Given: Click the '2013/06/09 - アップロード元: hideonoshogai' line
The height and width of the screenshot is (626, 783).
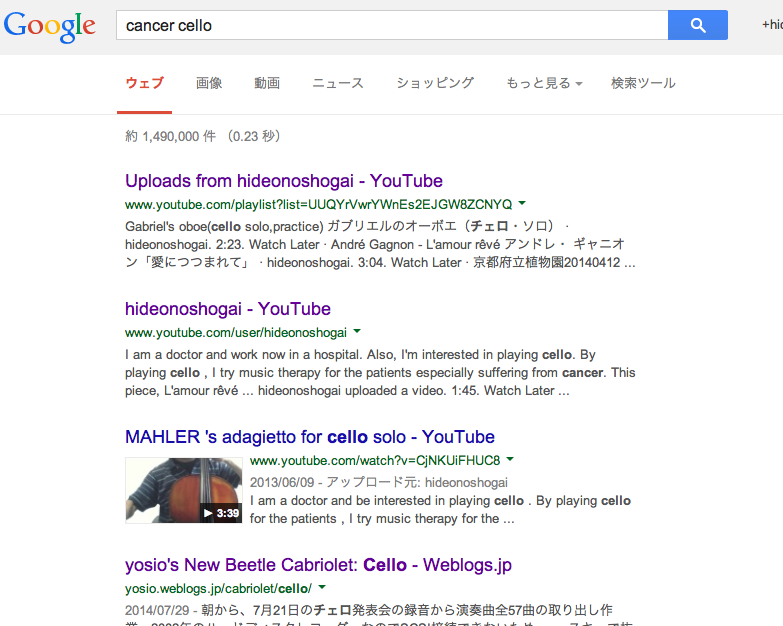Looking at the screenshot, I should (379, 482).
